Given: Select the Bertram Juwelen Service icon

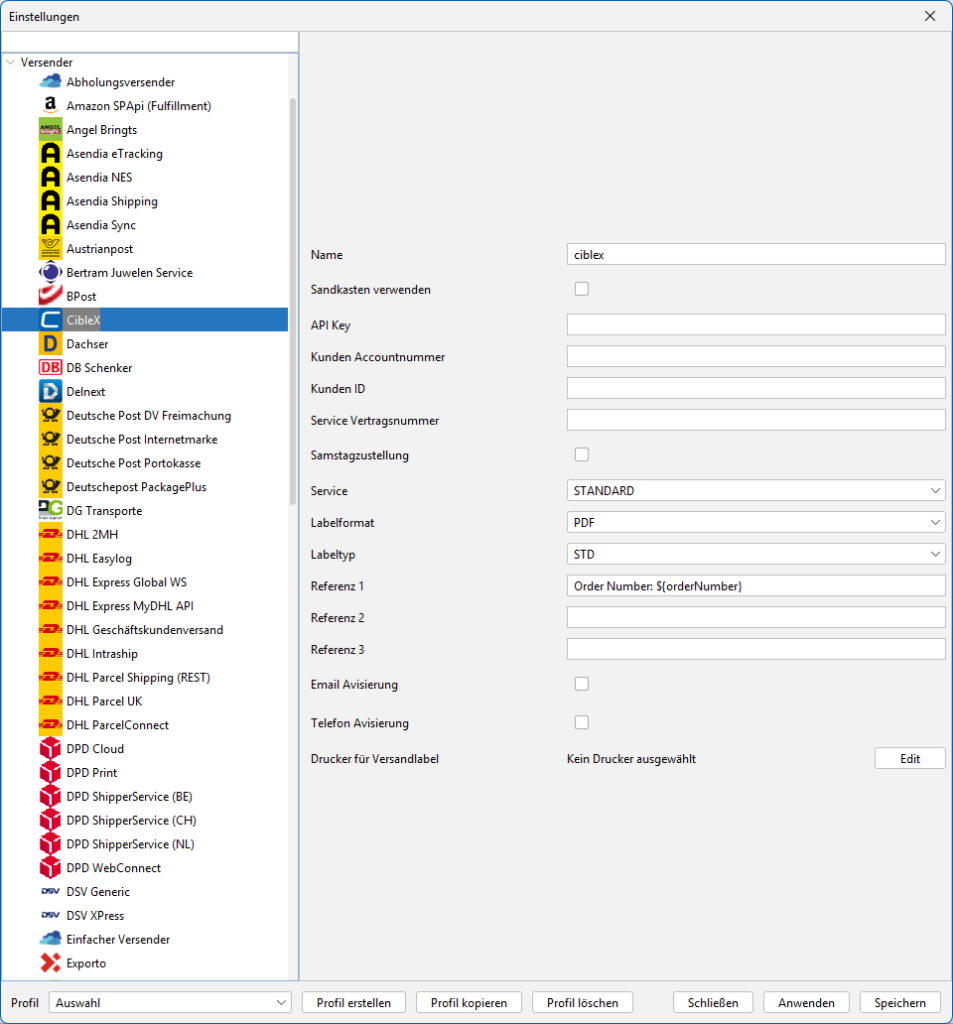Looking at the screenshot, I should [50, 273].
